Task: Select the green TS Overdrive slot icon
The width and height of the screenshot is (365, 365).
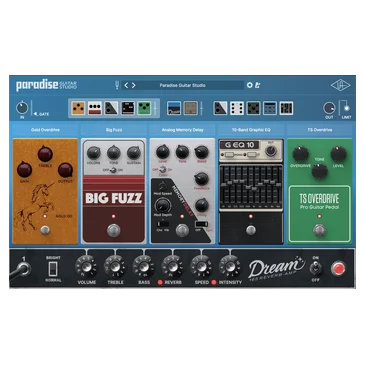Action: pos(144,108)
